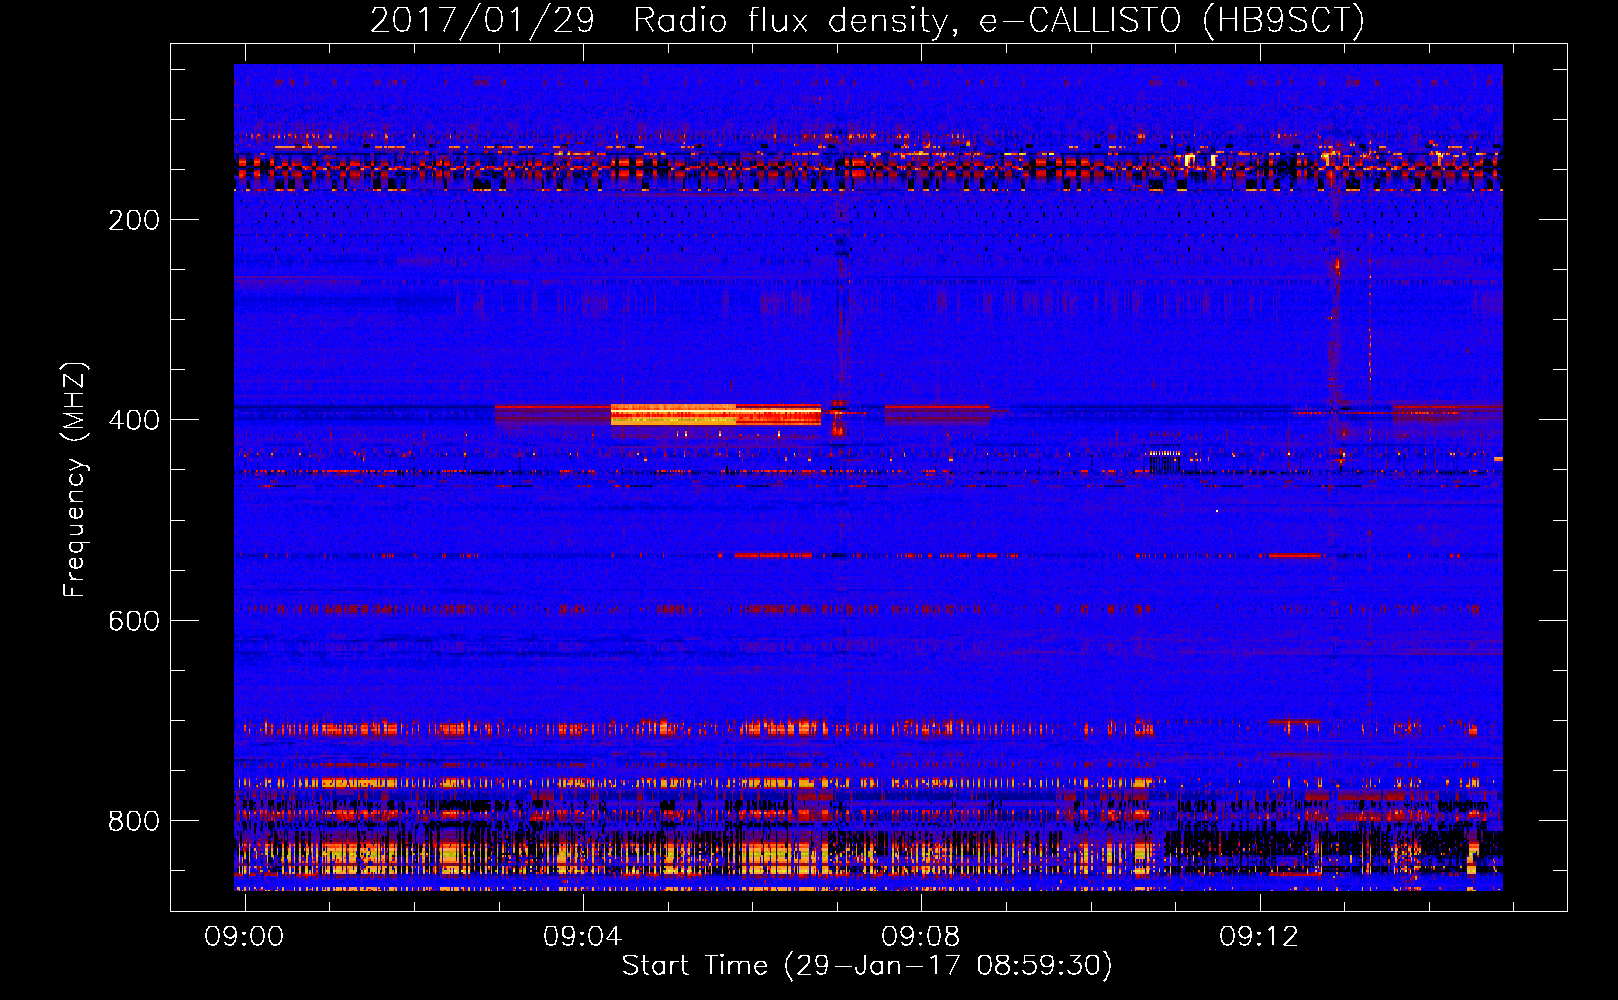
Task: Select the 200 frequency tick label
Action: click(134, 220)
